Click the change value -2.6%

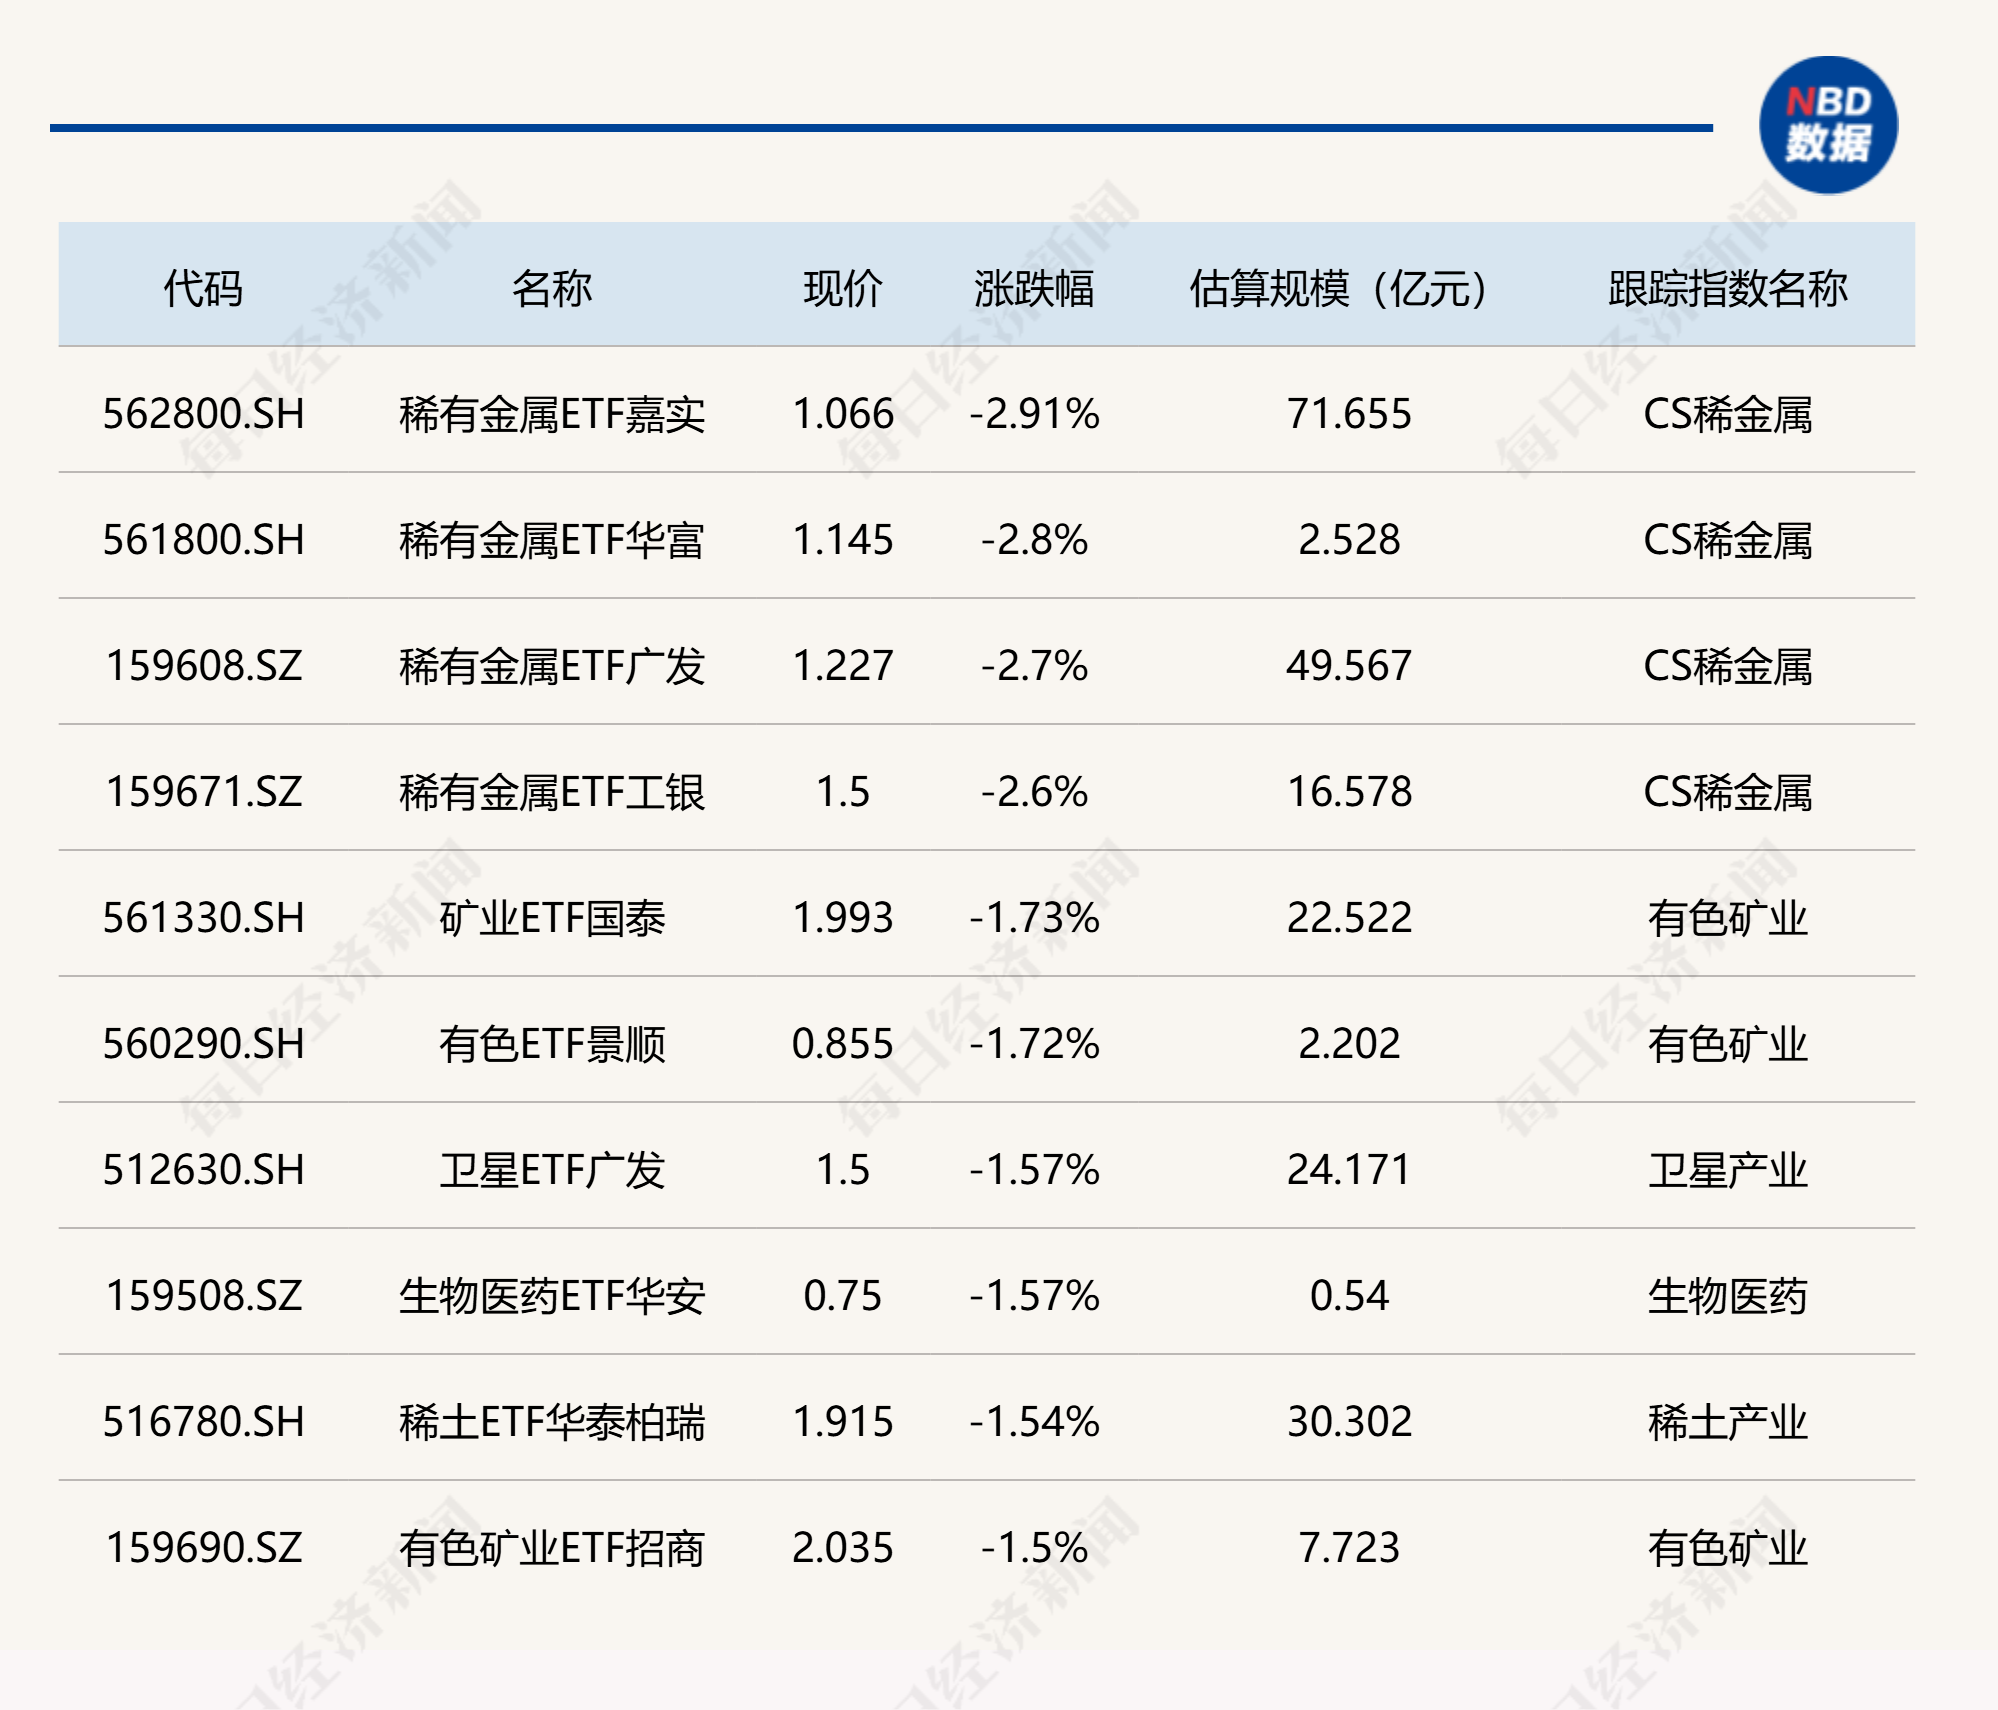[1034, 792]
